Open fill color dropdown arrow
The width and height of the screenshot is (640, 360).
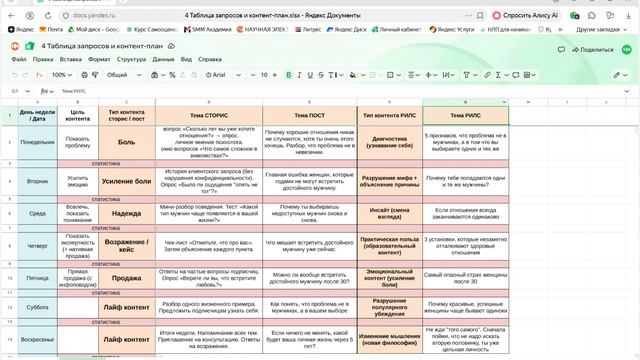363,75
